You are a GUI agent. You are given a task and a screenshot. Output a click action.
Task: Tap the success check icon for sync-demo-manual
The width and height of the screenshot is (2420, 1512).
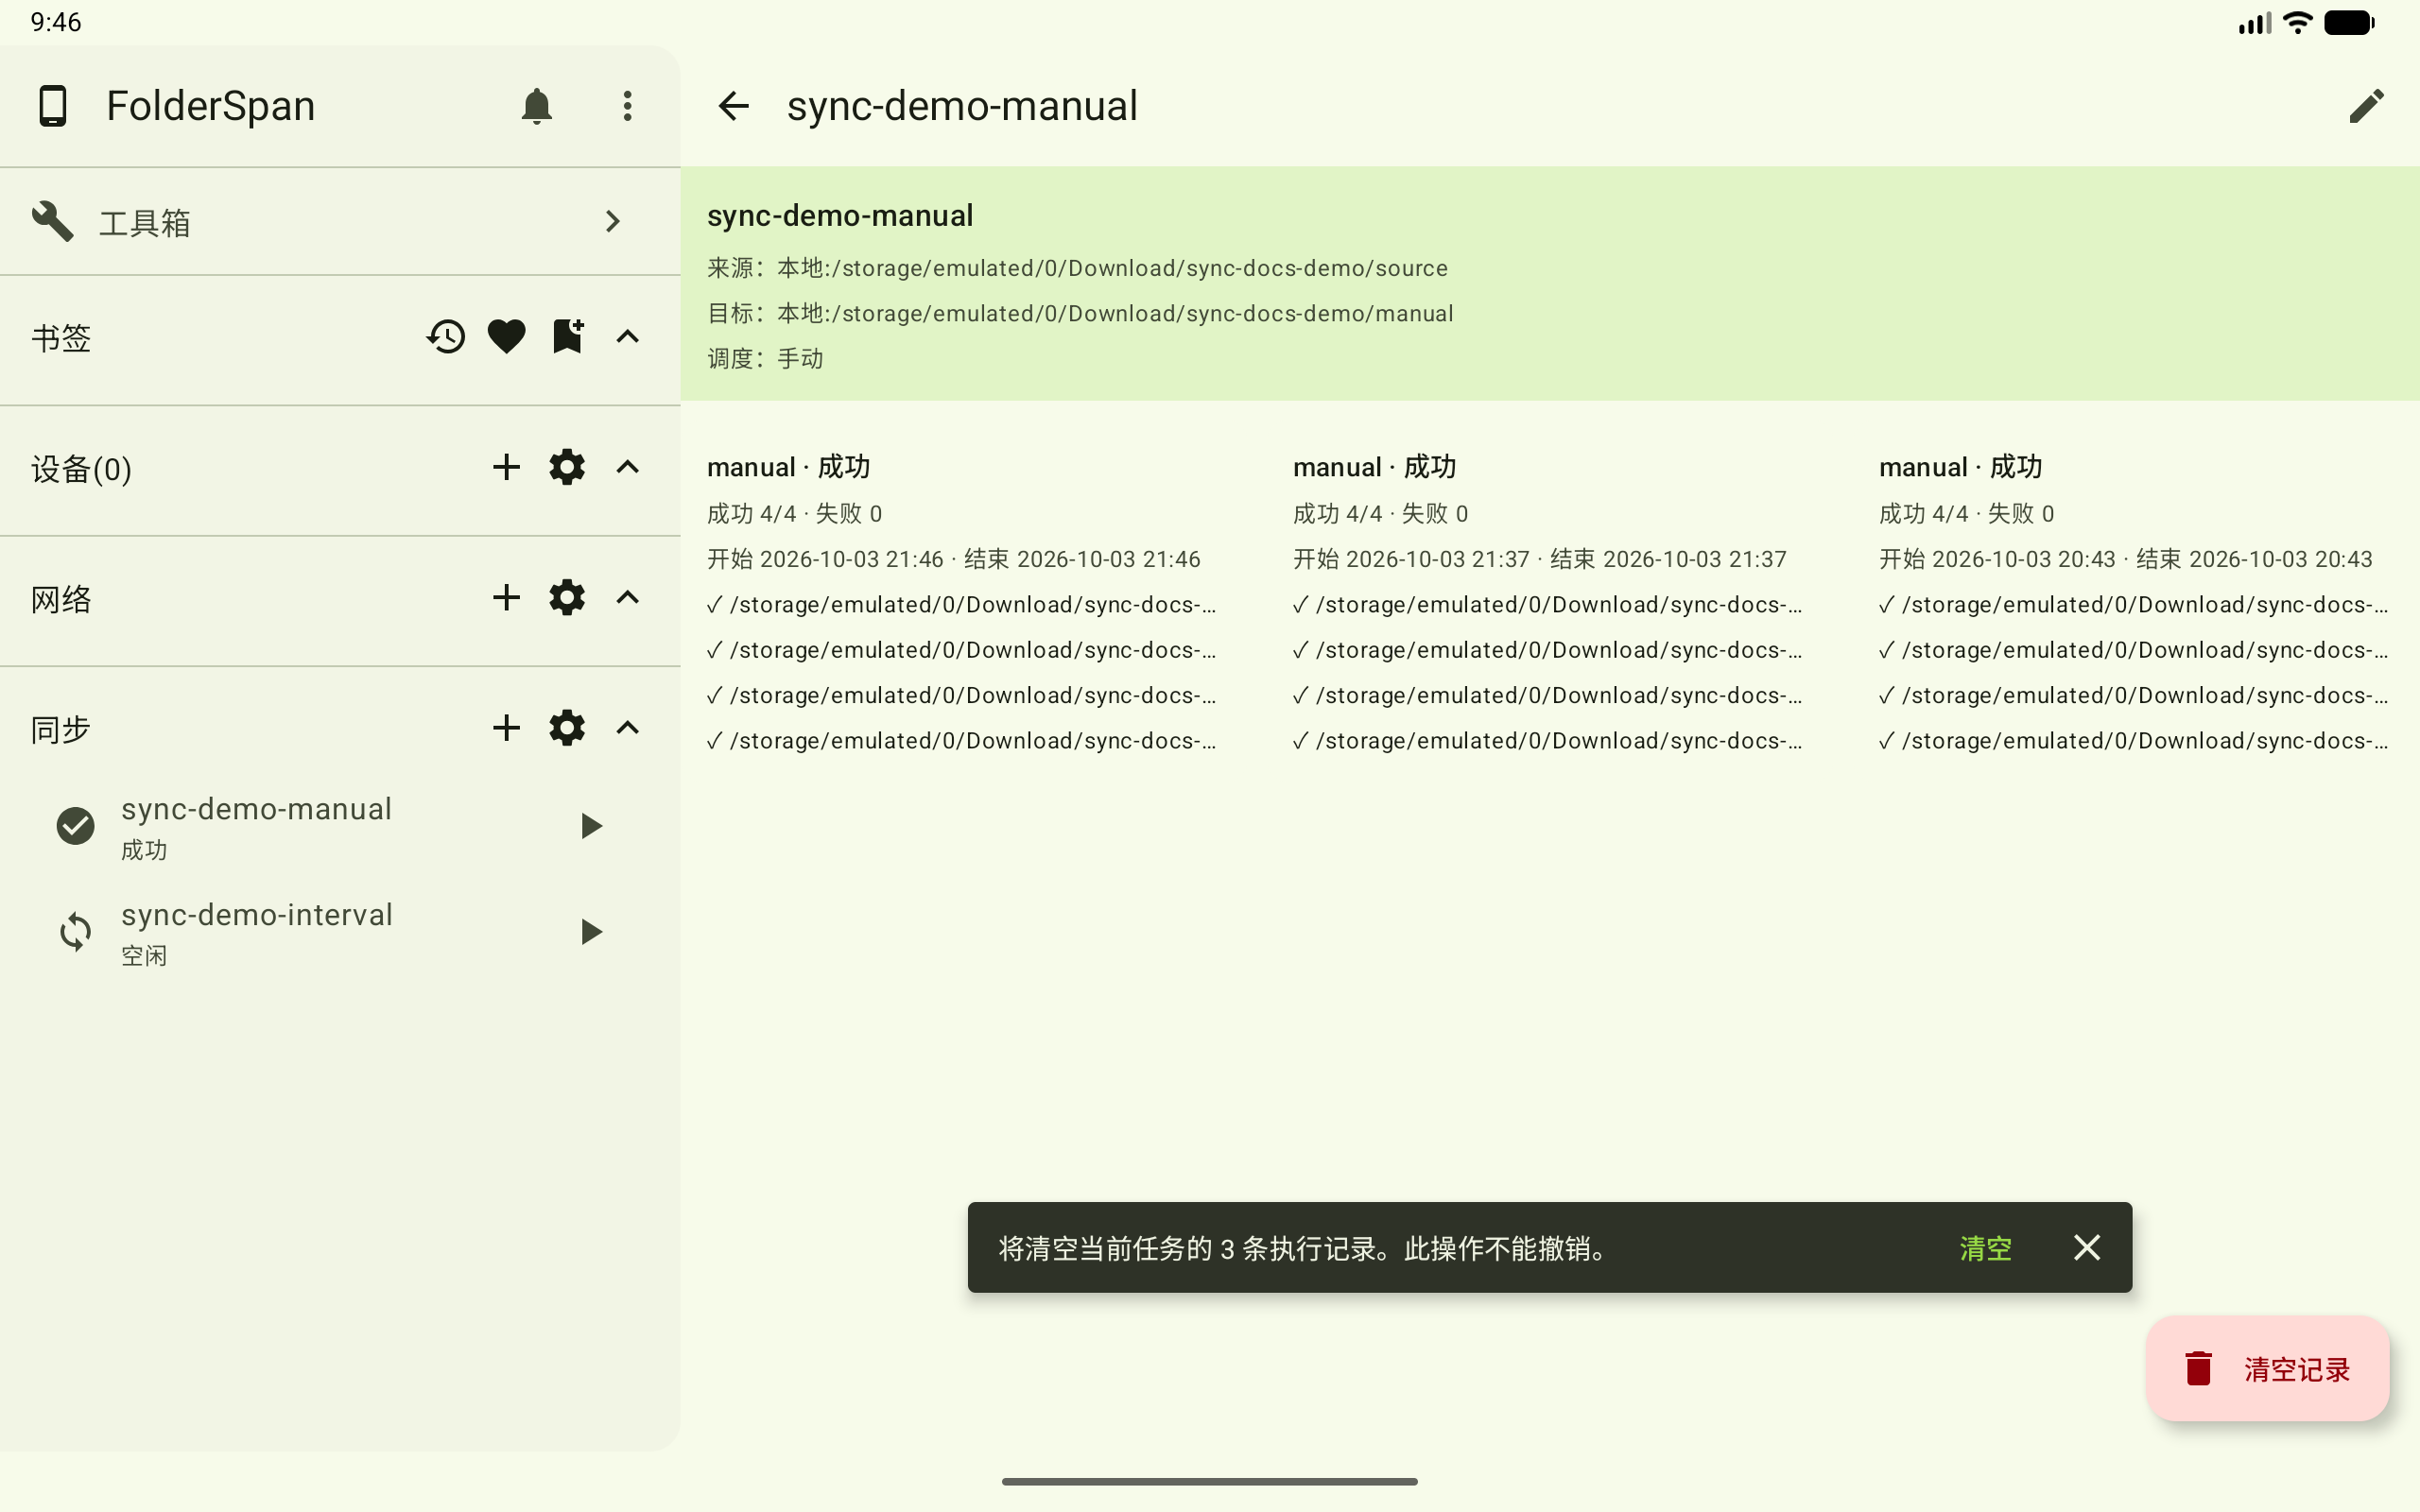(x=75, y=826)
